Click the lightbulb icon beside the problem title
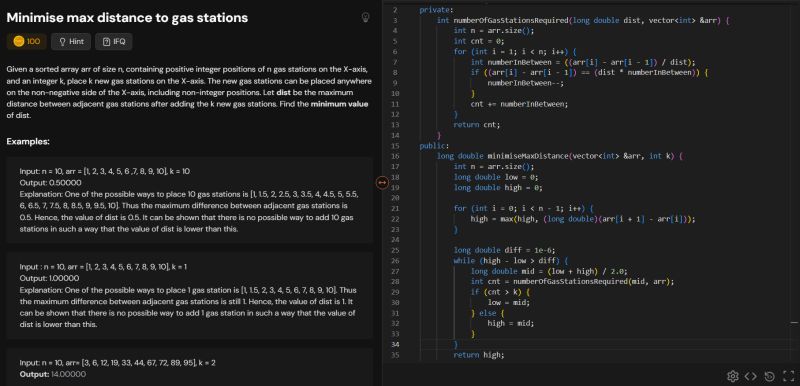Image resolution: width=800 pixels, height=386 pixels. 365,17
